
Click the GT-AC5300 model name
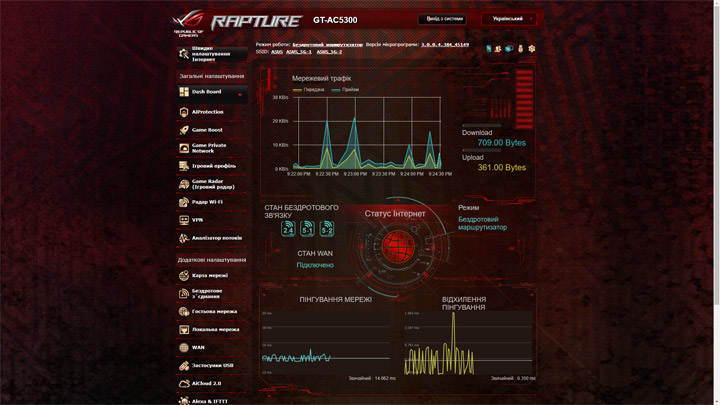(x=335, y=20)
